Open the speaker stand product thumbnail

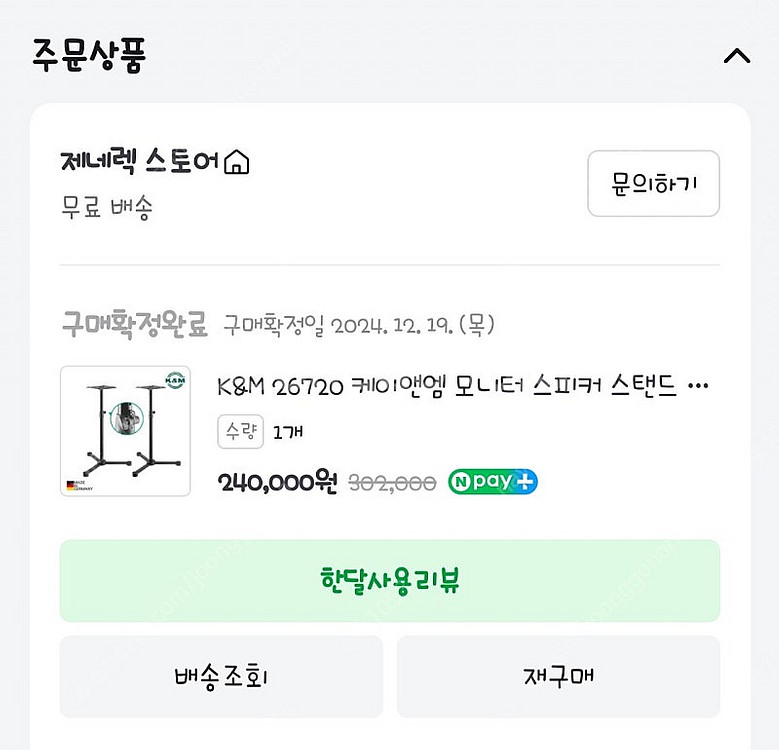pos(125,431)
